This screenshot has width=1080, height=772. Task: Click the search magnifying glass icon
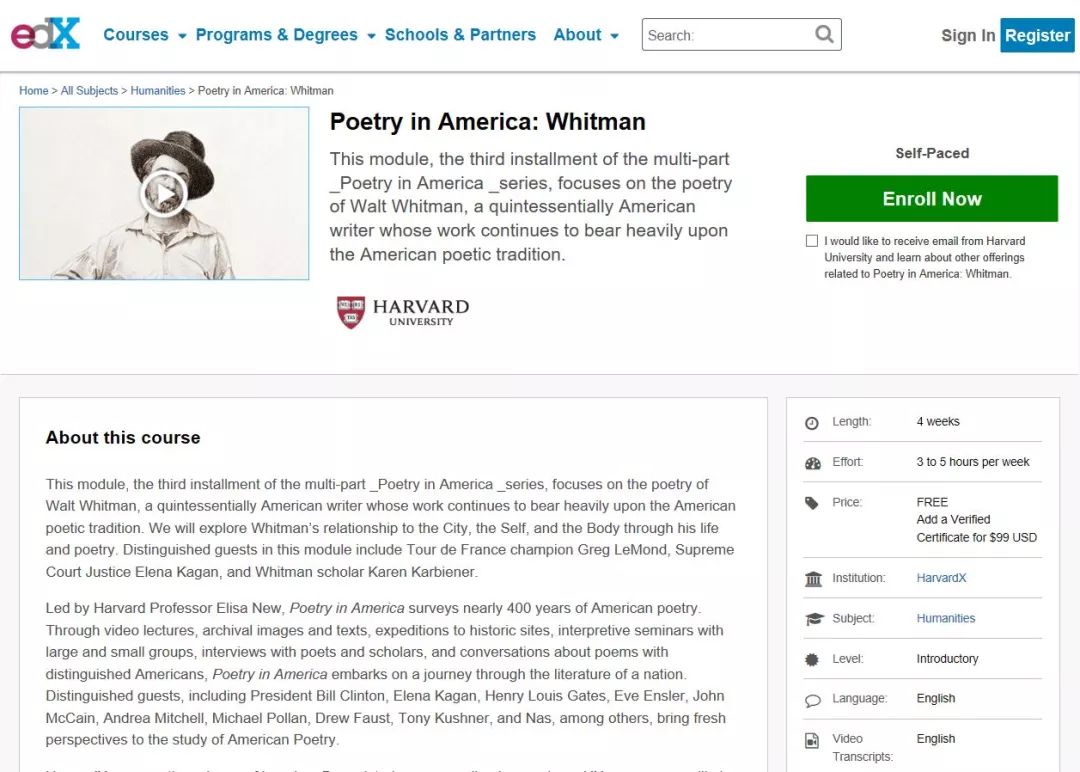coord(824,34)
